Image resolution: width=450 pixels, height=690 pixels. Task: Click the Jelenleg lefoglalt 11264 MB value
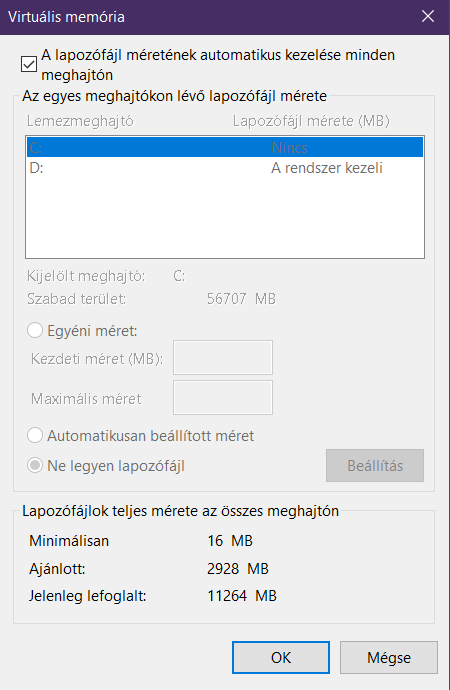tap(242, 596)
